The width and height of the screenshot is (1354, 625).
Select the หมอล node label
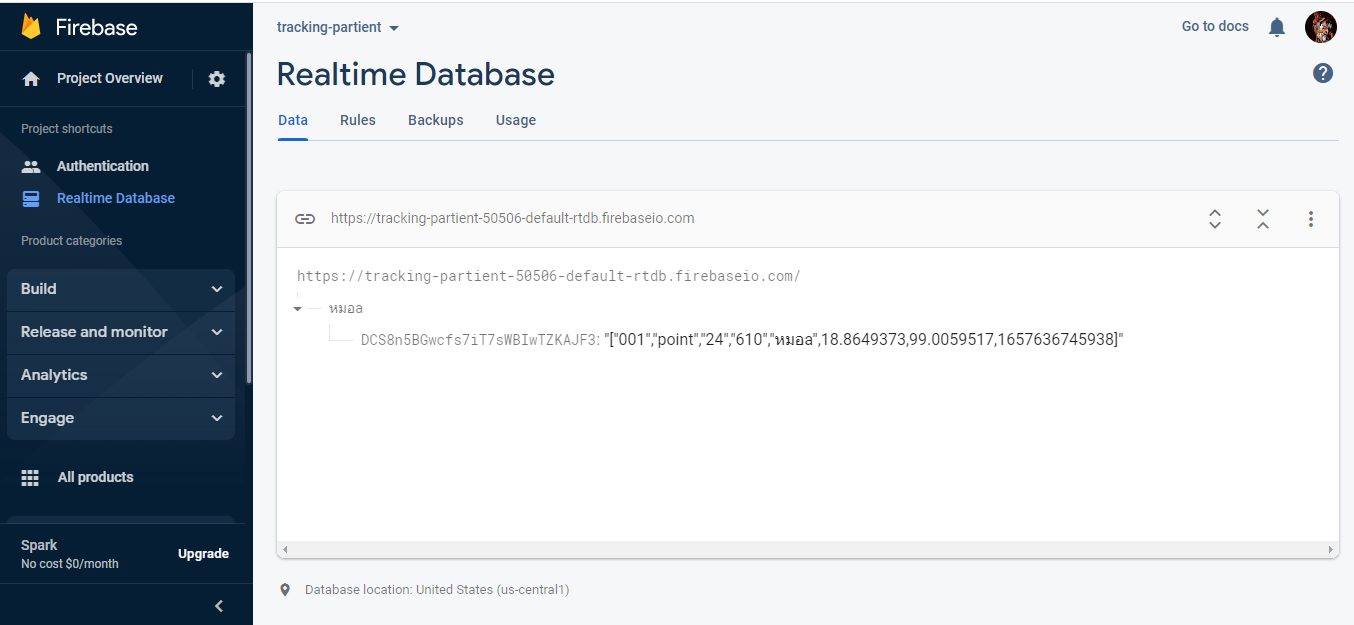click(346, 308)
